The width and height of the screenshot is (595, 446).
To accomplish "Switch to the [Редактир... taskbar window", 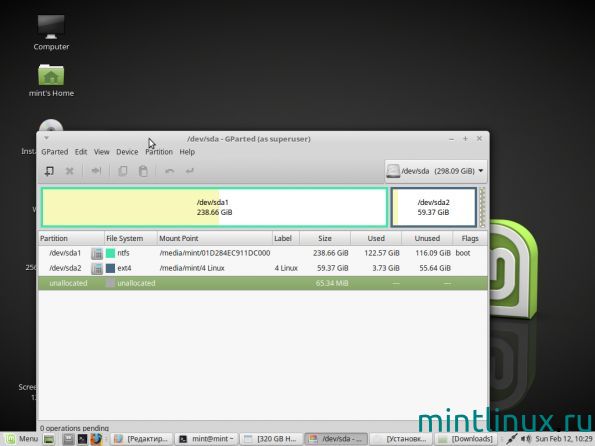I will pyautogui.click(x=141, y=439).
